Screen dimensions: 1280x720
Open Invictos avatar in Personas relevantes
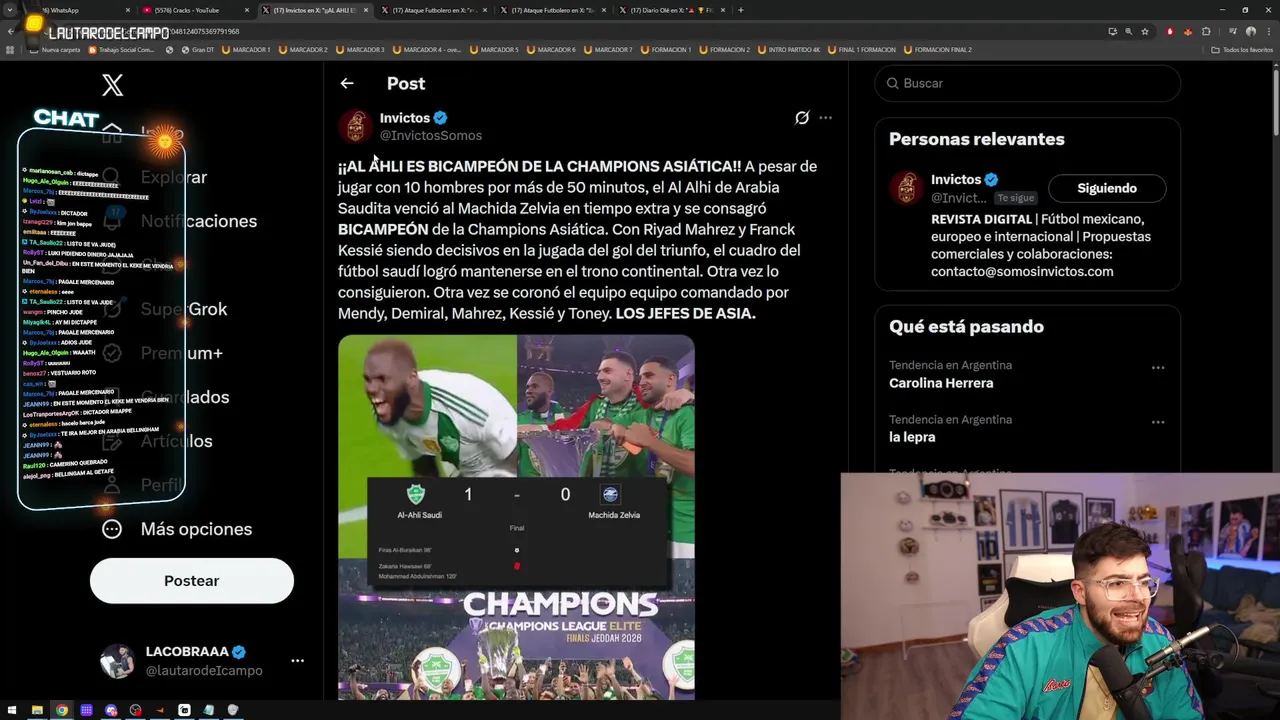906,188
